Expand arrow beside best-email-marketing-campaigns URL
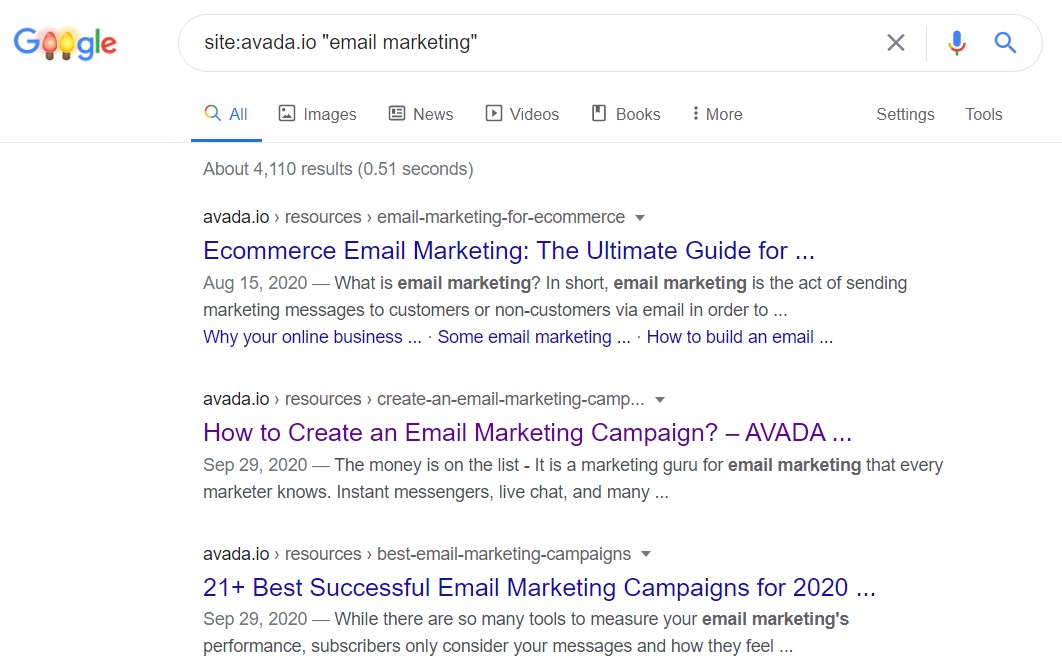The height and width of the screenshot is (670, 1062). (x=646, y=555)
